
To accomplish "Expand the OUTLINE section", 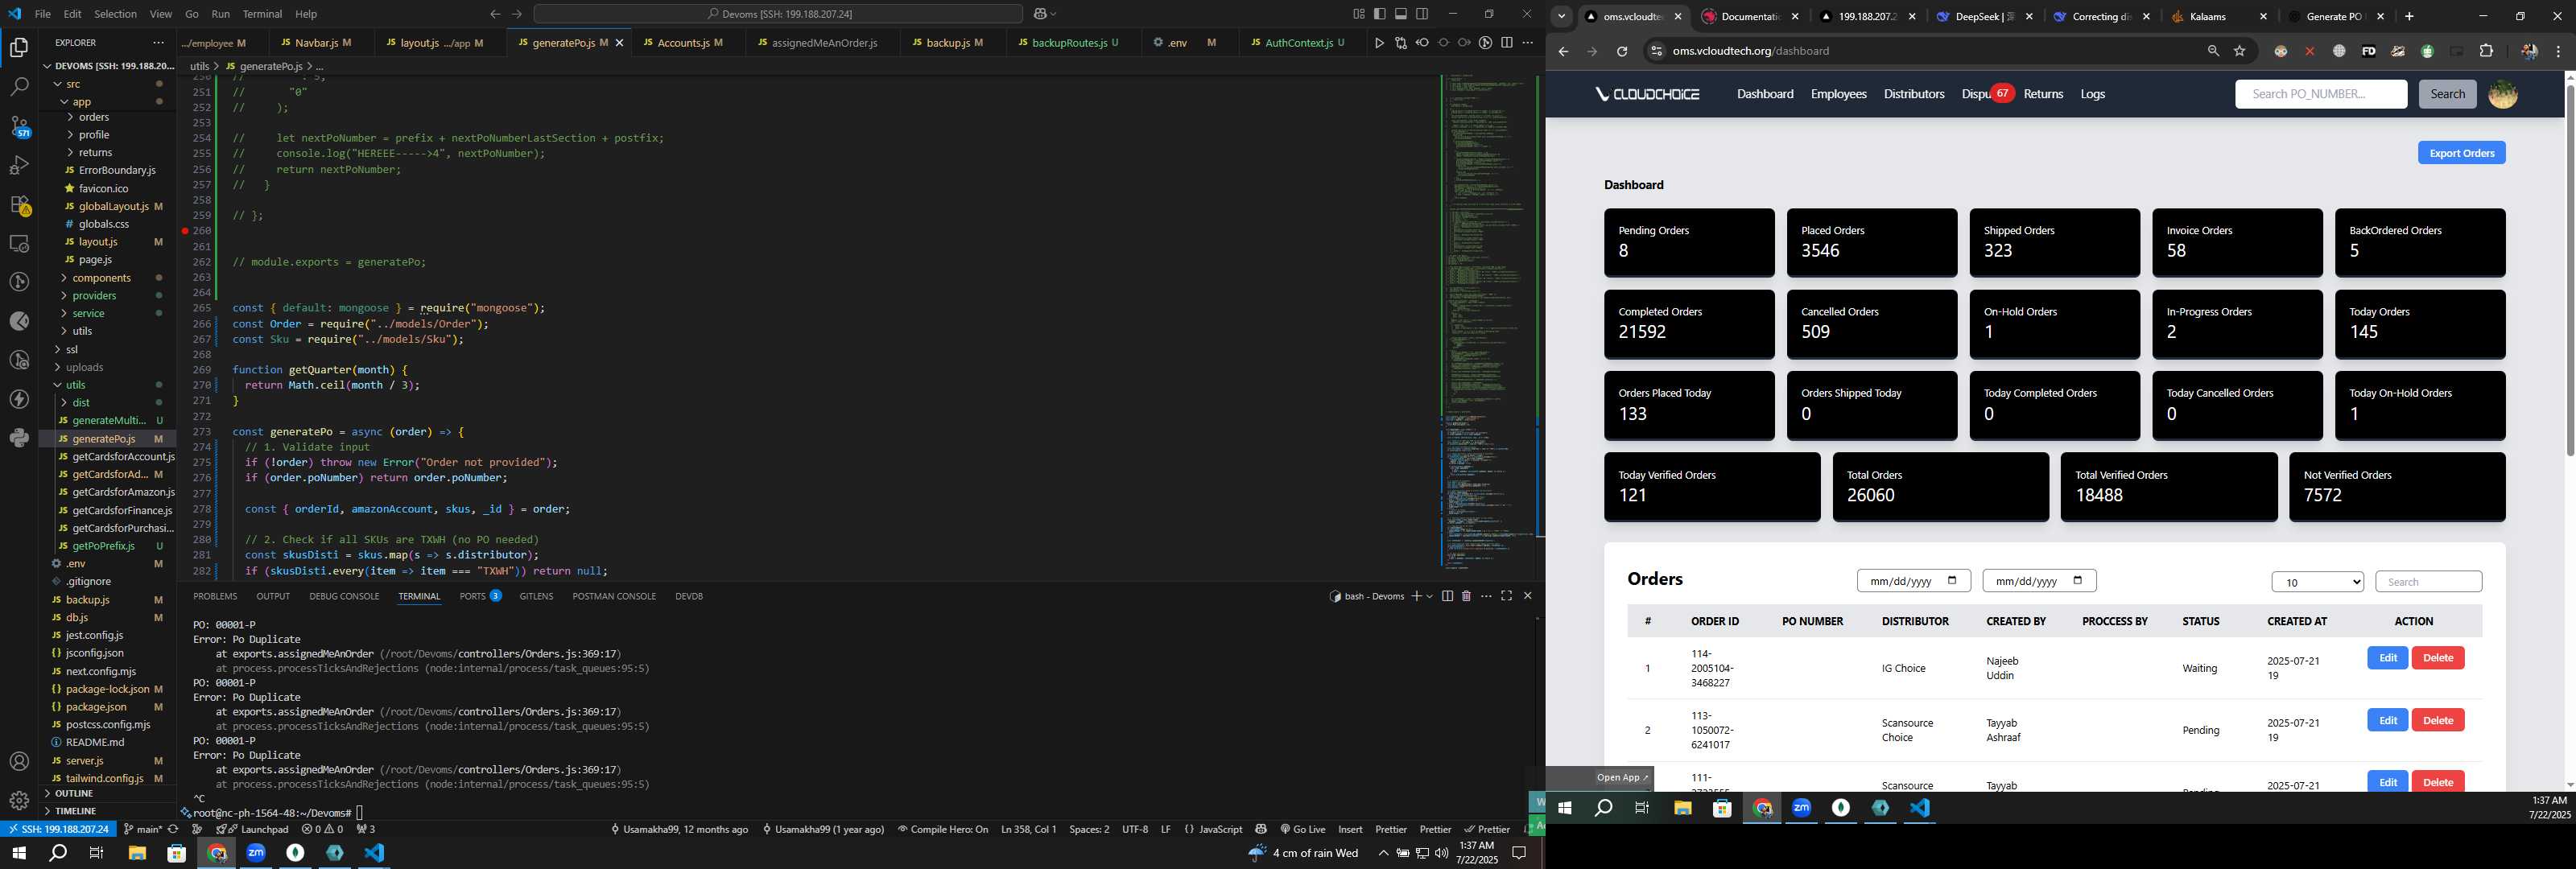I will tap(74, 794).
